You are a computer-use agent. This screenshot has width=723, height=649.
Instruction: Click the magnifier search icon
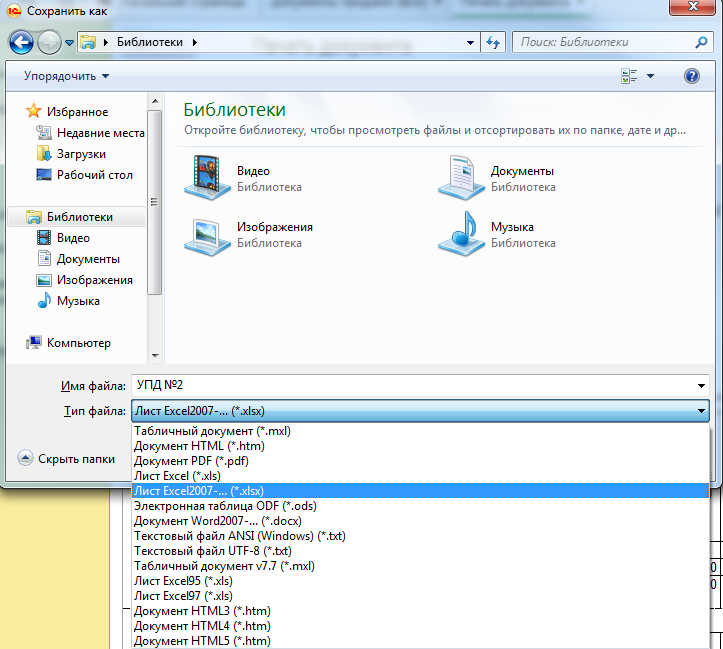701,42
